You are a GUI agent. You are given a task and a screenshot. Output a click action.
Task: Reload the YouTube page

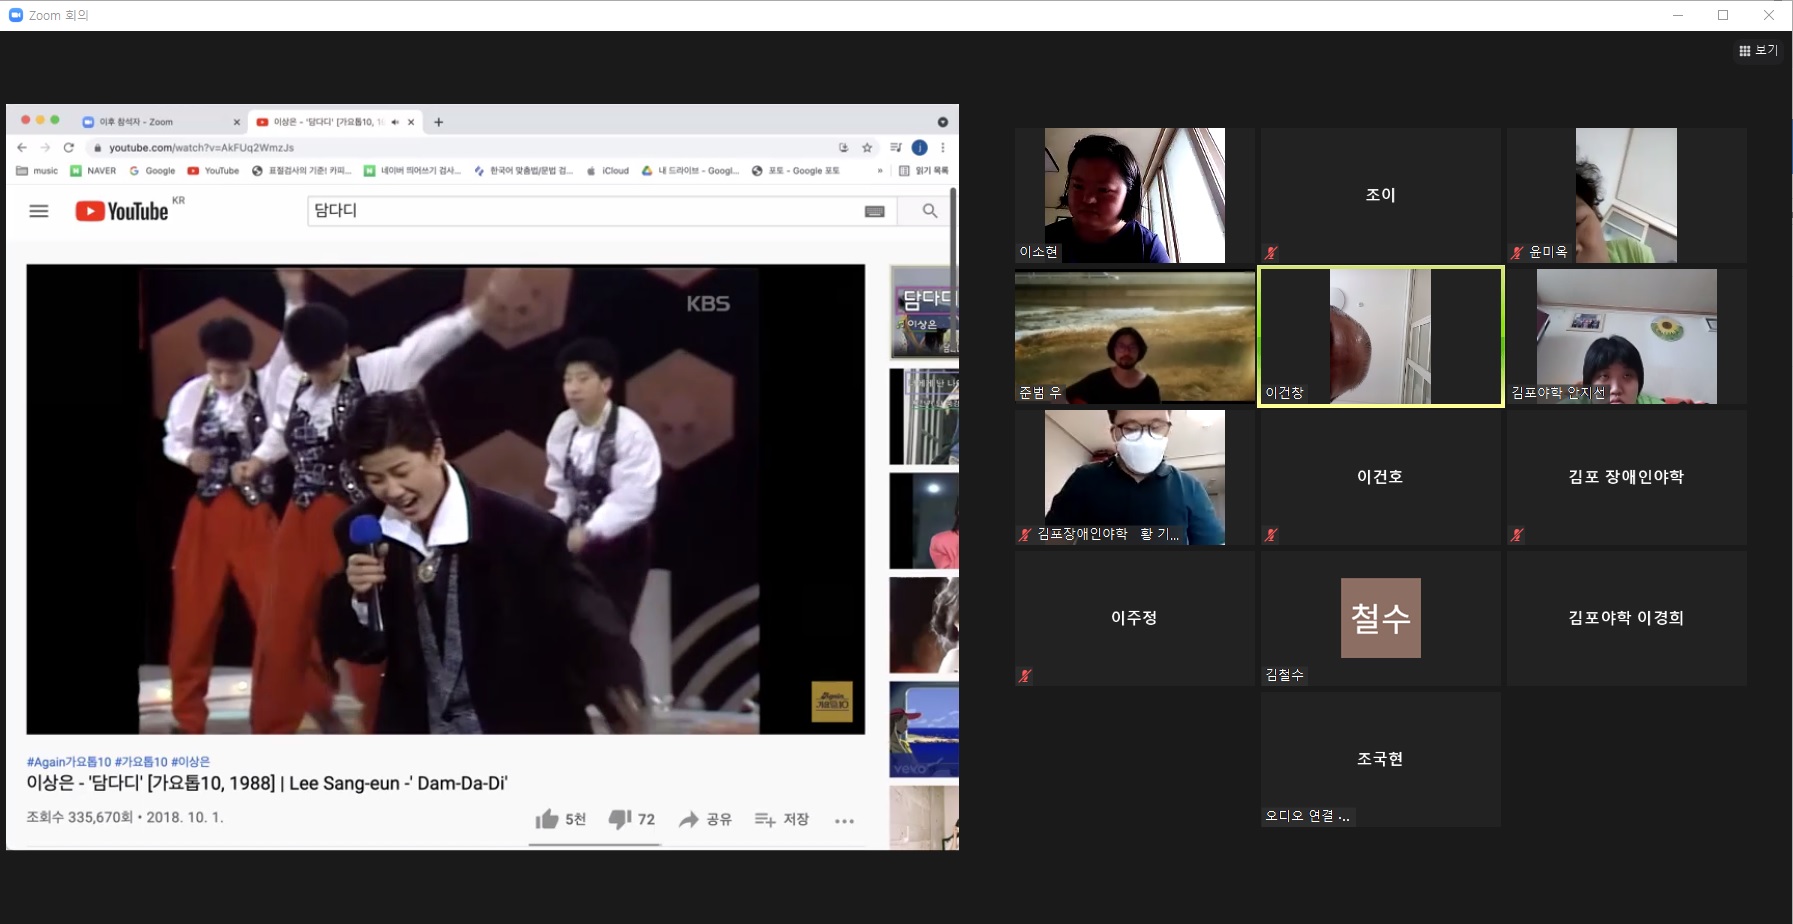pos(69,148)
